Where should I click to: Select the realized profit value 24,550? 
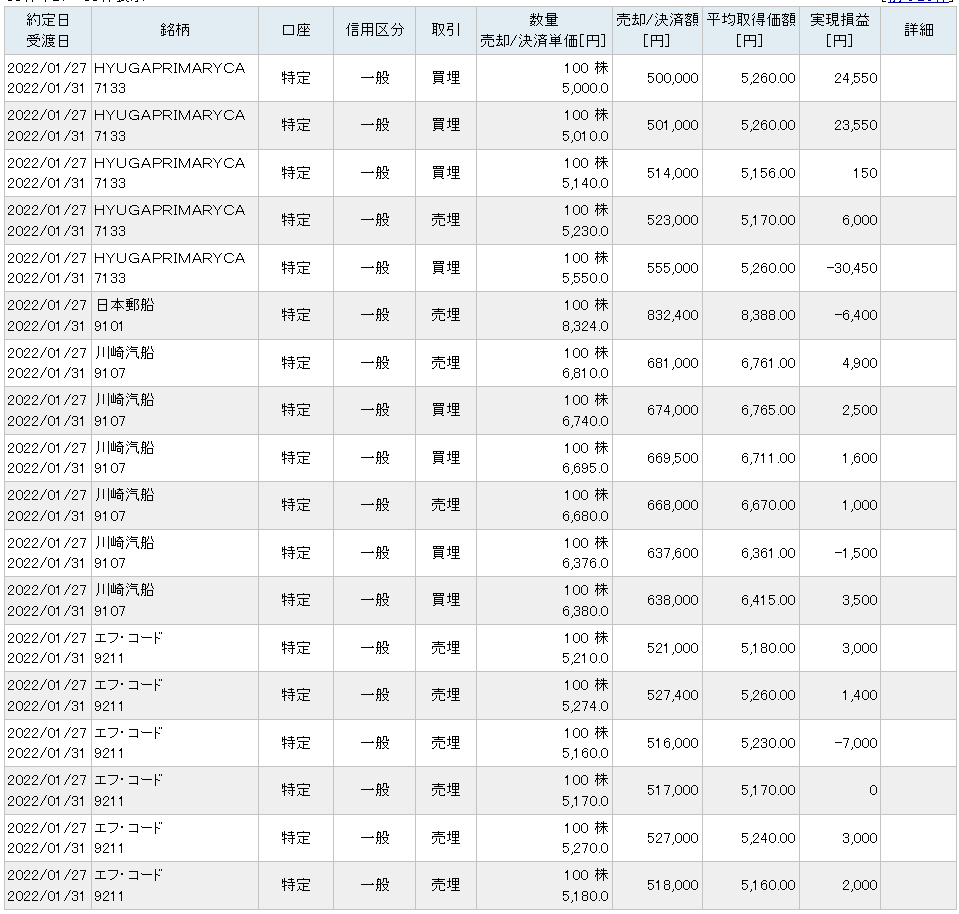tap(855, 78)
